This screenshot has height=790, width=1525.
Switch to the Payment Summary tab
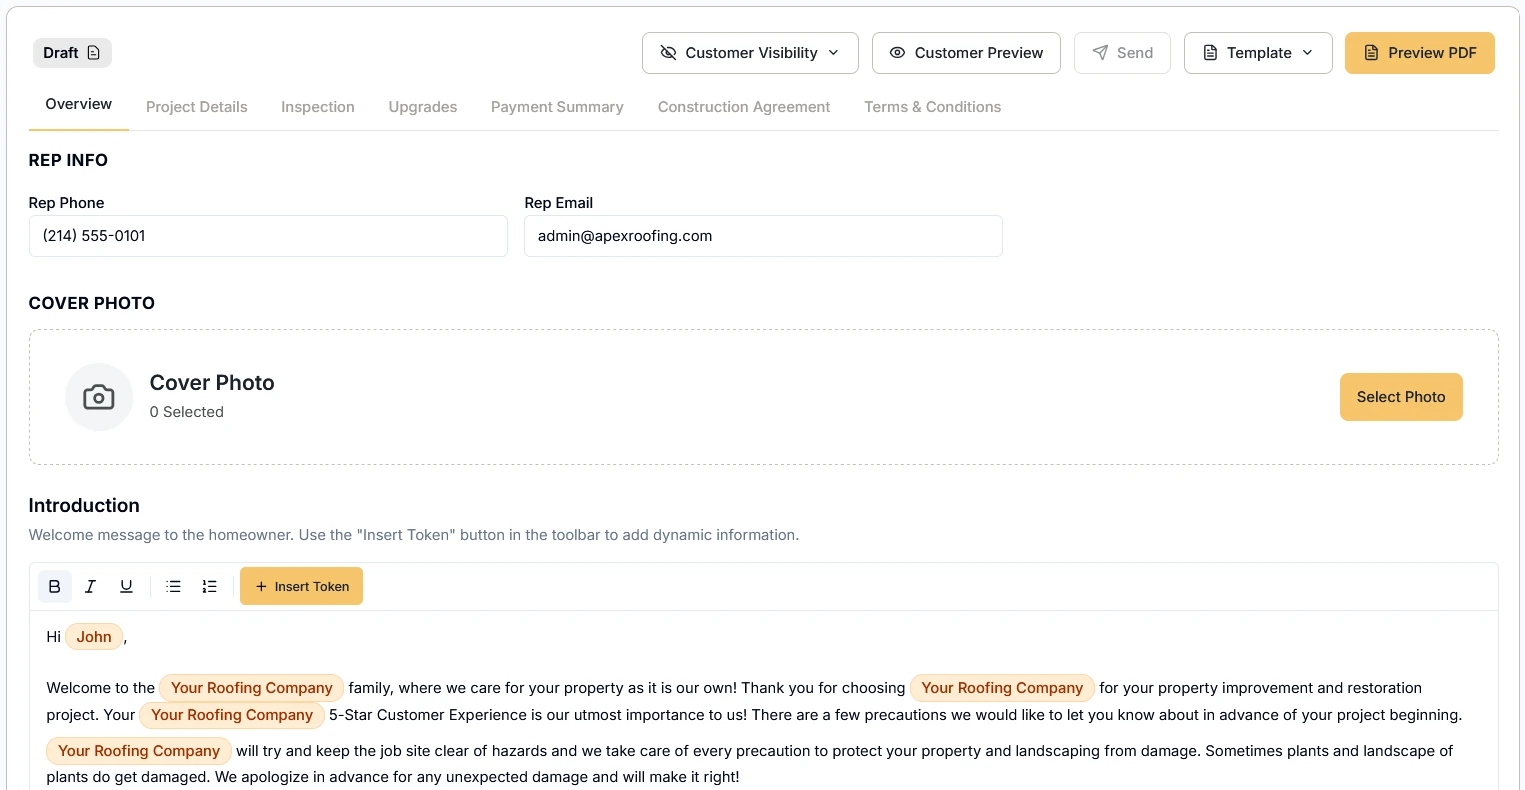click(x=557, y=107)
